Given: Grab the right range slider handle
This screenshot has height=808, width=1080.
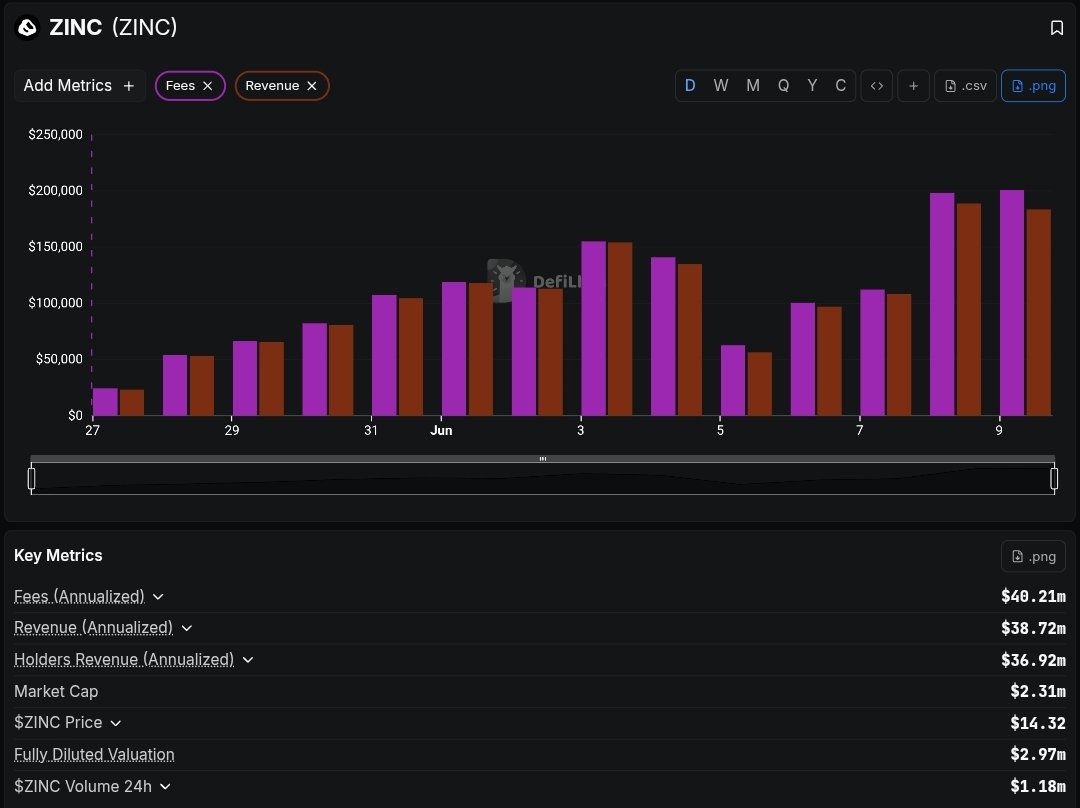Looking at the screenshot, I should 1054,478.
